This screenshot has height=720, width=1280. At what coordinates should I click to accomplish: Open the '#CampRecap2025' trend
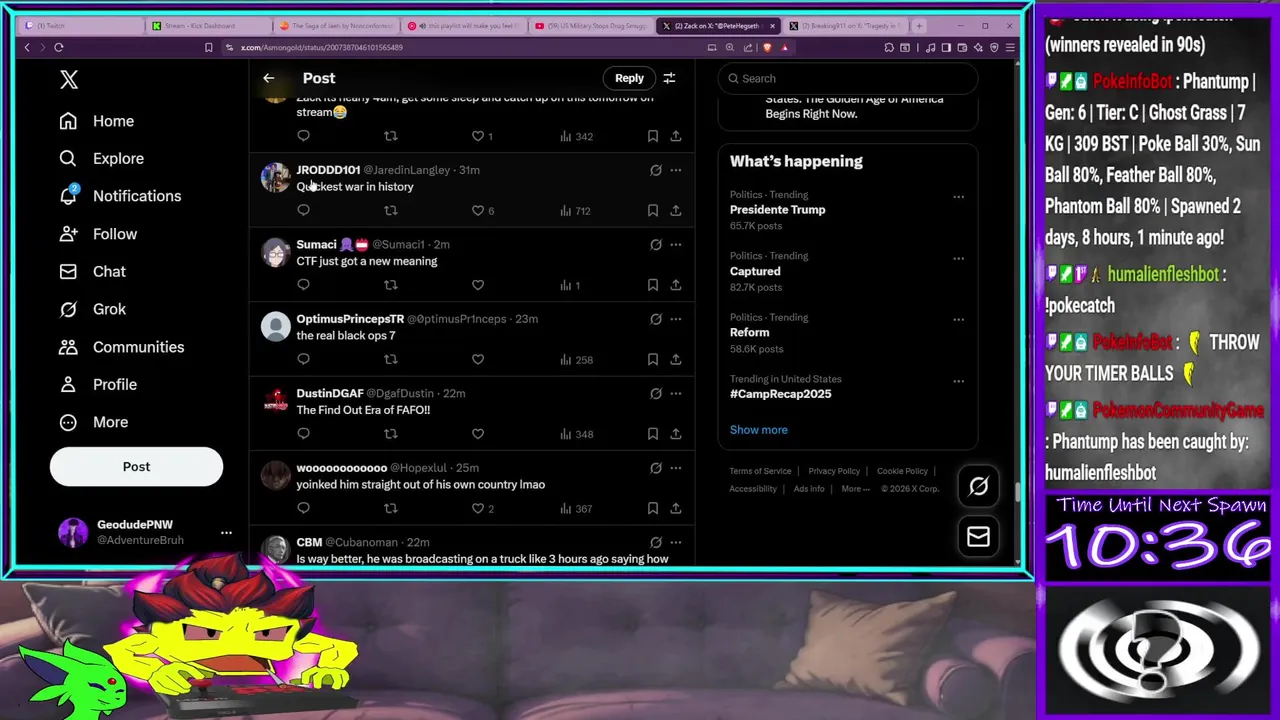780,394
